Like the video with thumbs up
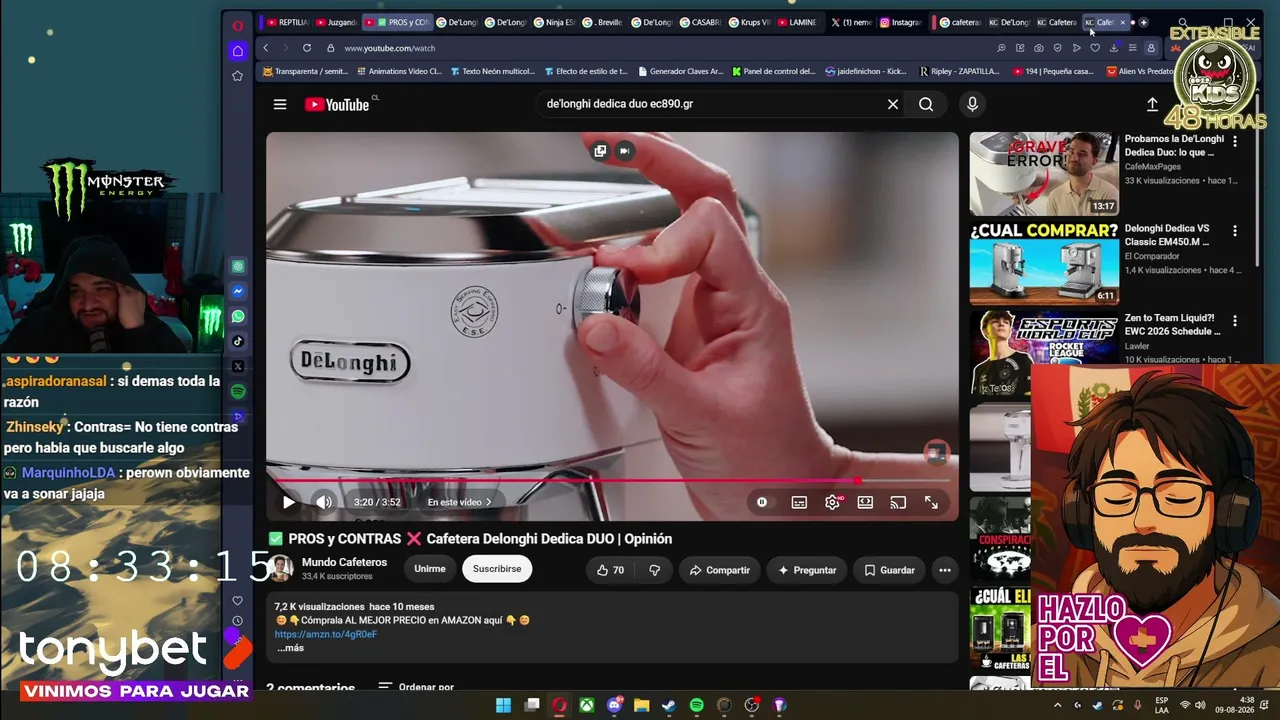This screenshot has height=720, width=1280. 610,570
